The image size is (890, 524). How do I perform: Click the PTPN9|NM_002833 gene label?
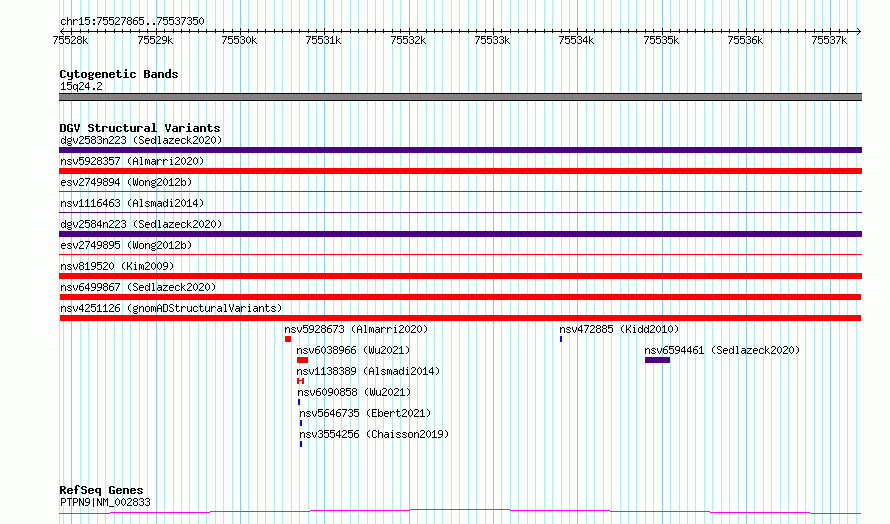click(105, 502)
